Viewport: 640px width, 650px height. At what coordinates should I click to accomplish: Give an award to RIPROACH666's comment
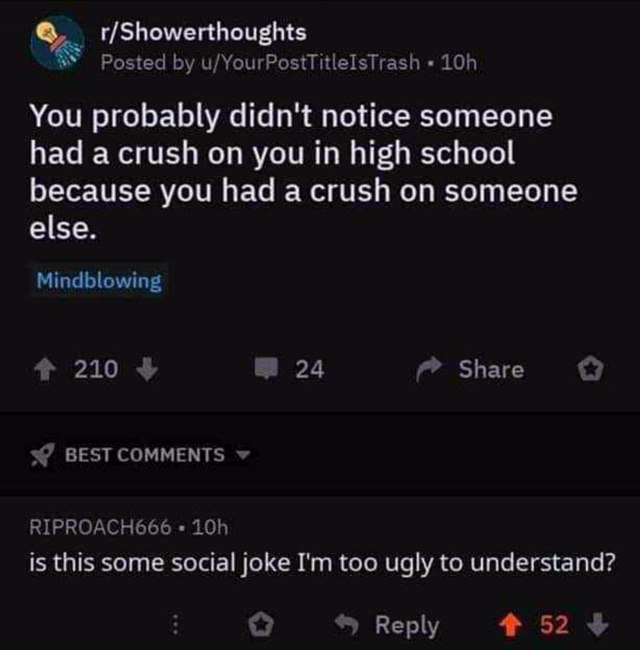click(x=260, y=624)
